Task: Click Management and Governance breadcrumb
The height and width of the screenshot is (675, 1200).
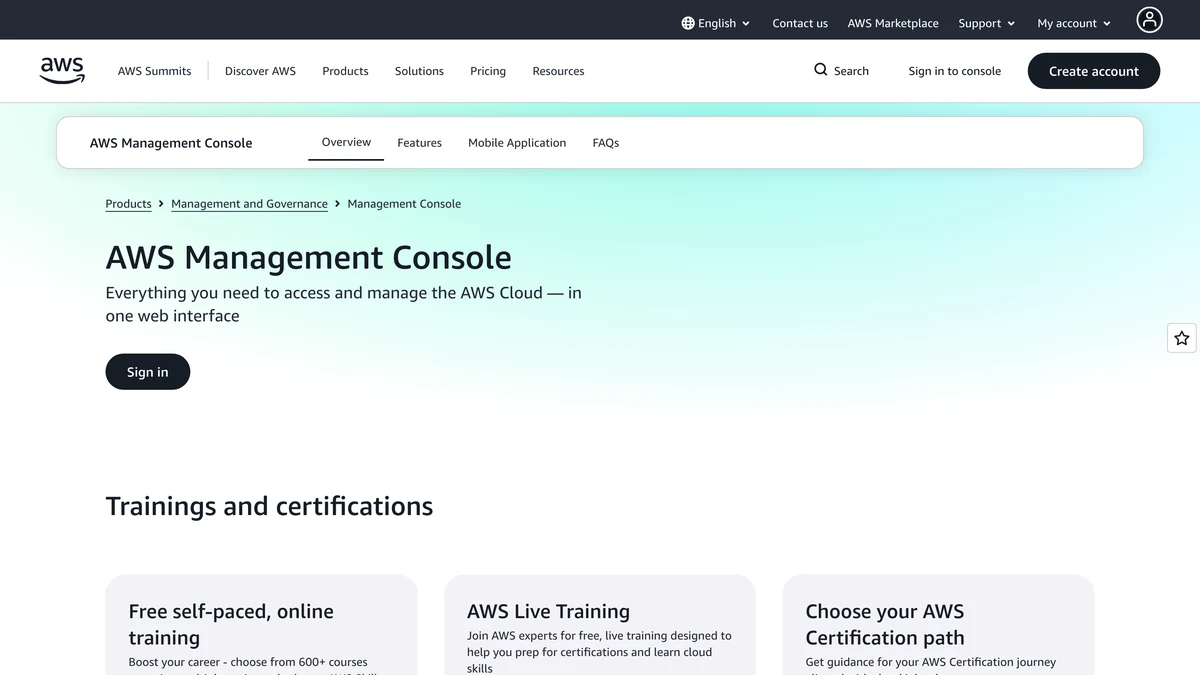Action: [x=249, y=204]
